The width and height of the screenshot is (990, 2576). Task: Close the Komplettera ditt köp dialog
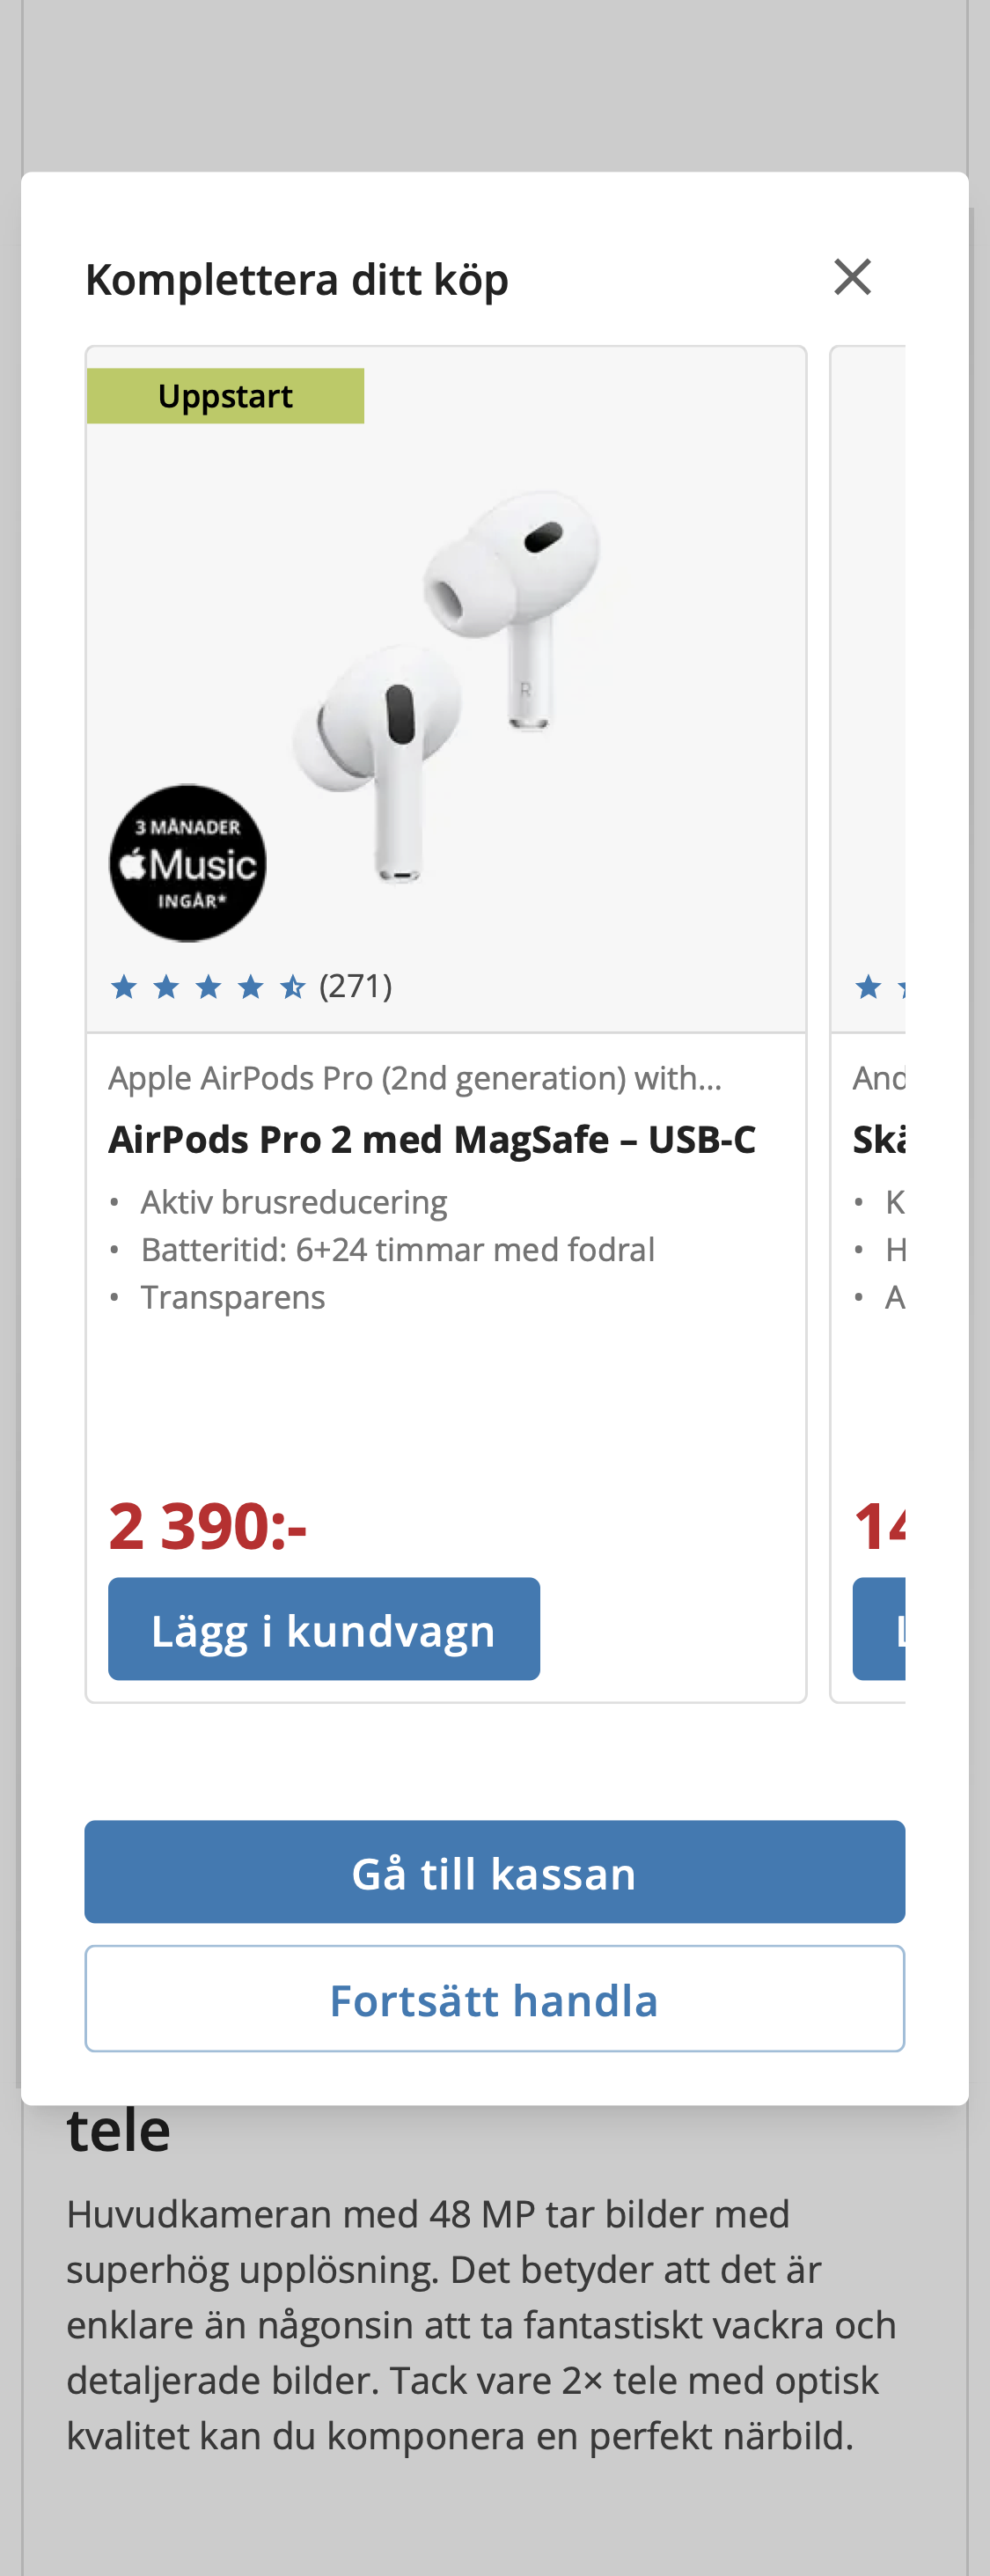(852, 277)
